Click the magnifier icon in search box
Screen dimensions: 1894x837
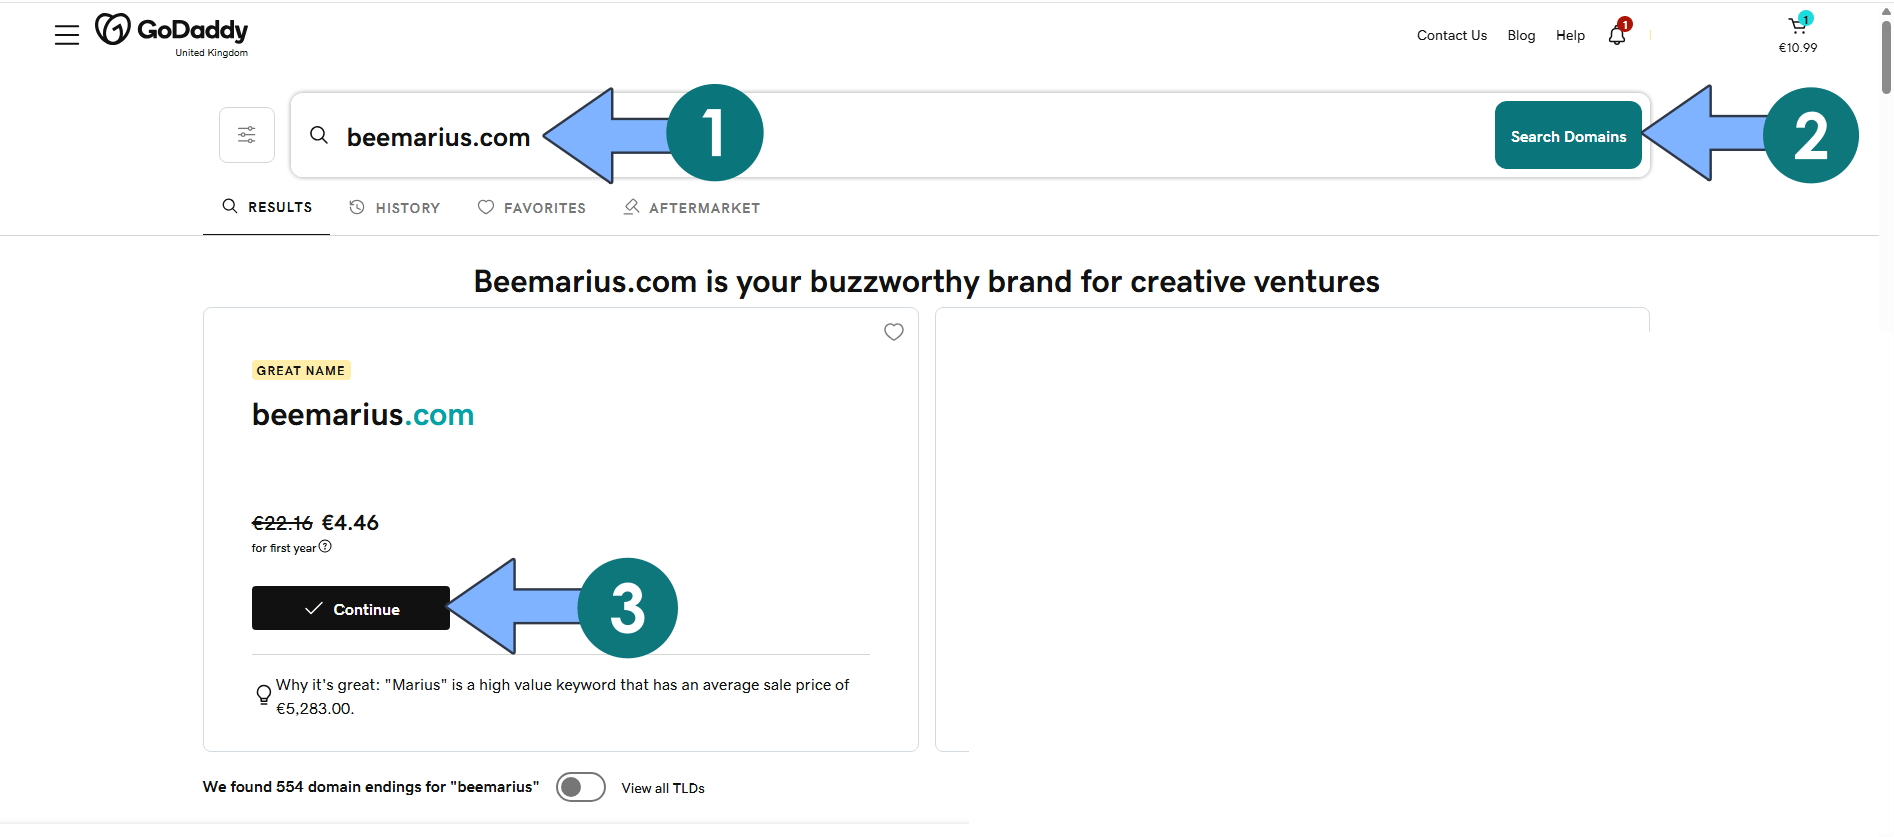(319, 135)
